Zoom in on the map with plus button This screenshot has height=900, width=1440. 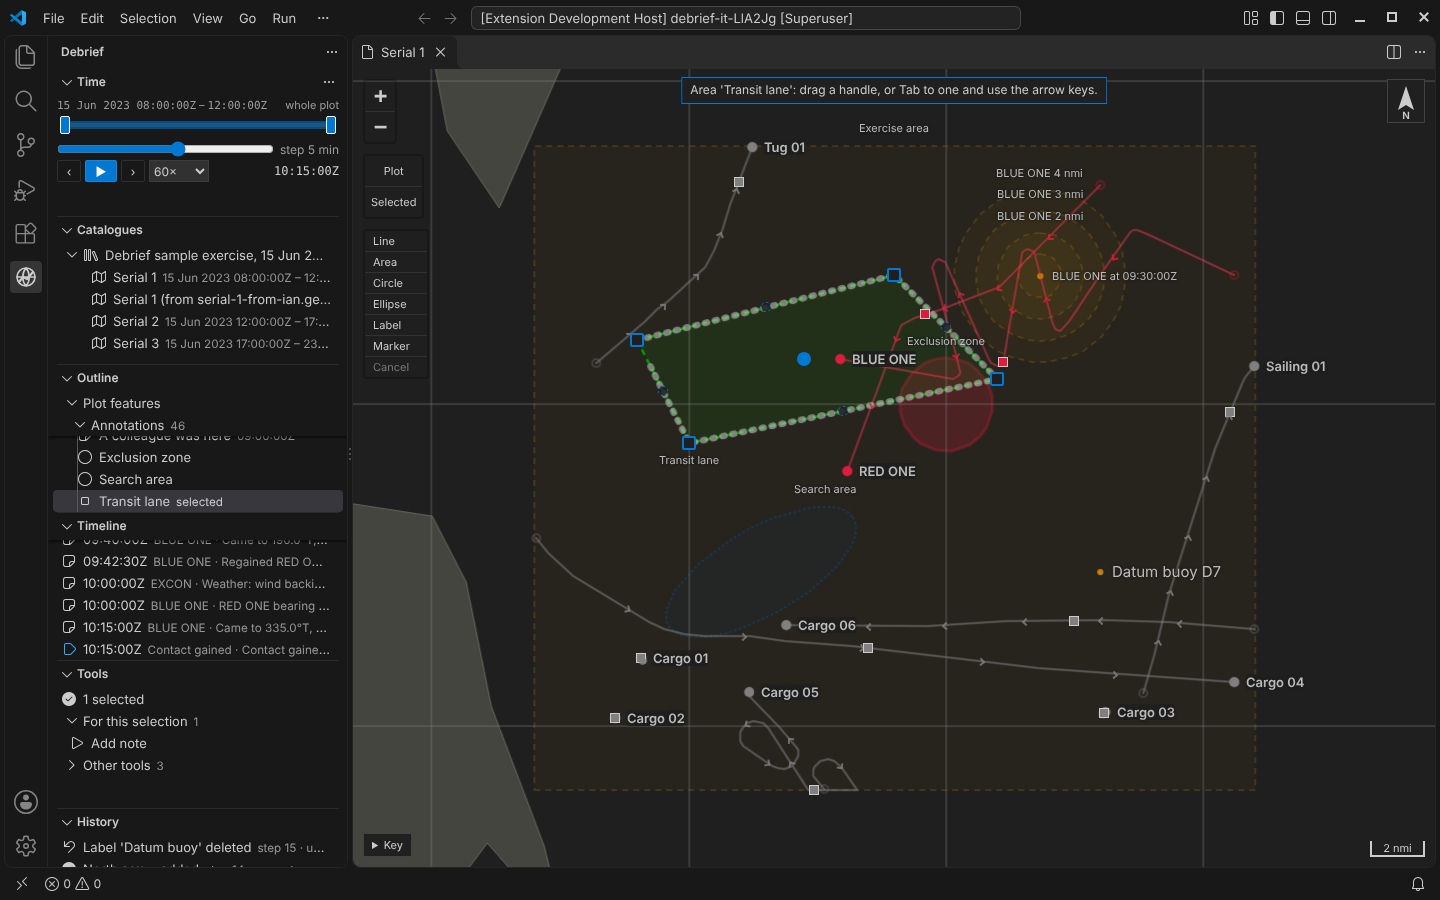point(380,96)
